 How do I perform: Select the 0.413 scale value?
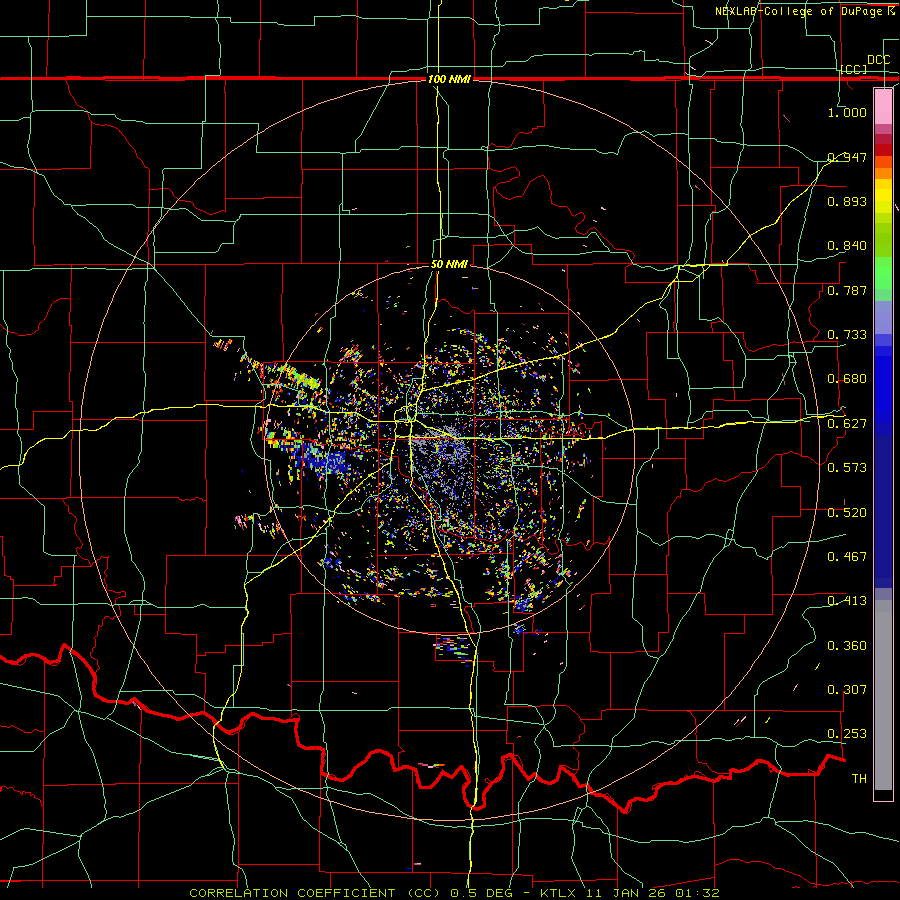[x=847, y=601]
